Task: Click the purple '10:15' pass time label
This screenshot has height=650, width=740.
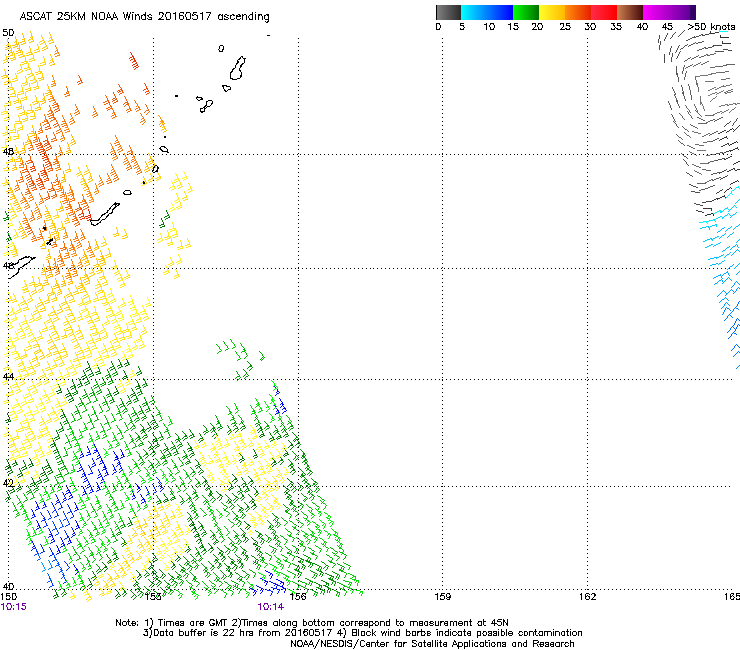Action: 14,607
